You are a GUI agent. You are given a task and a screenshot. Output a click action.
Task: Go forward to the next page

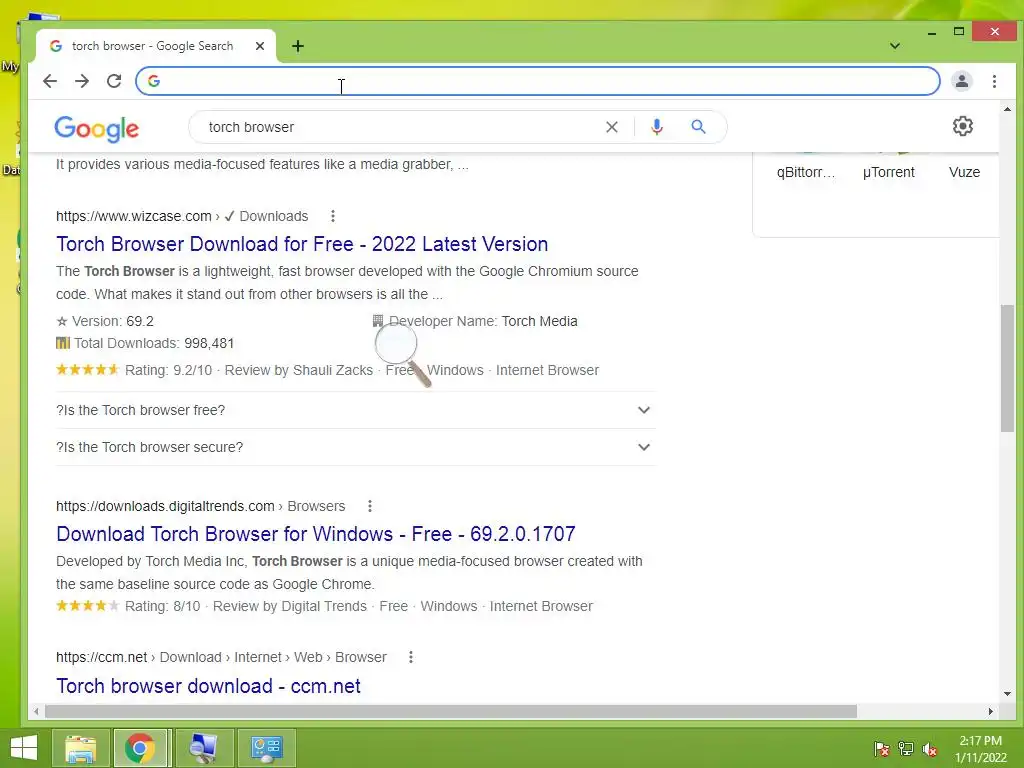click(x=82, y=81)
